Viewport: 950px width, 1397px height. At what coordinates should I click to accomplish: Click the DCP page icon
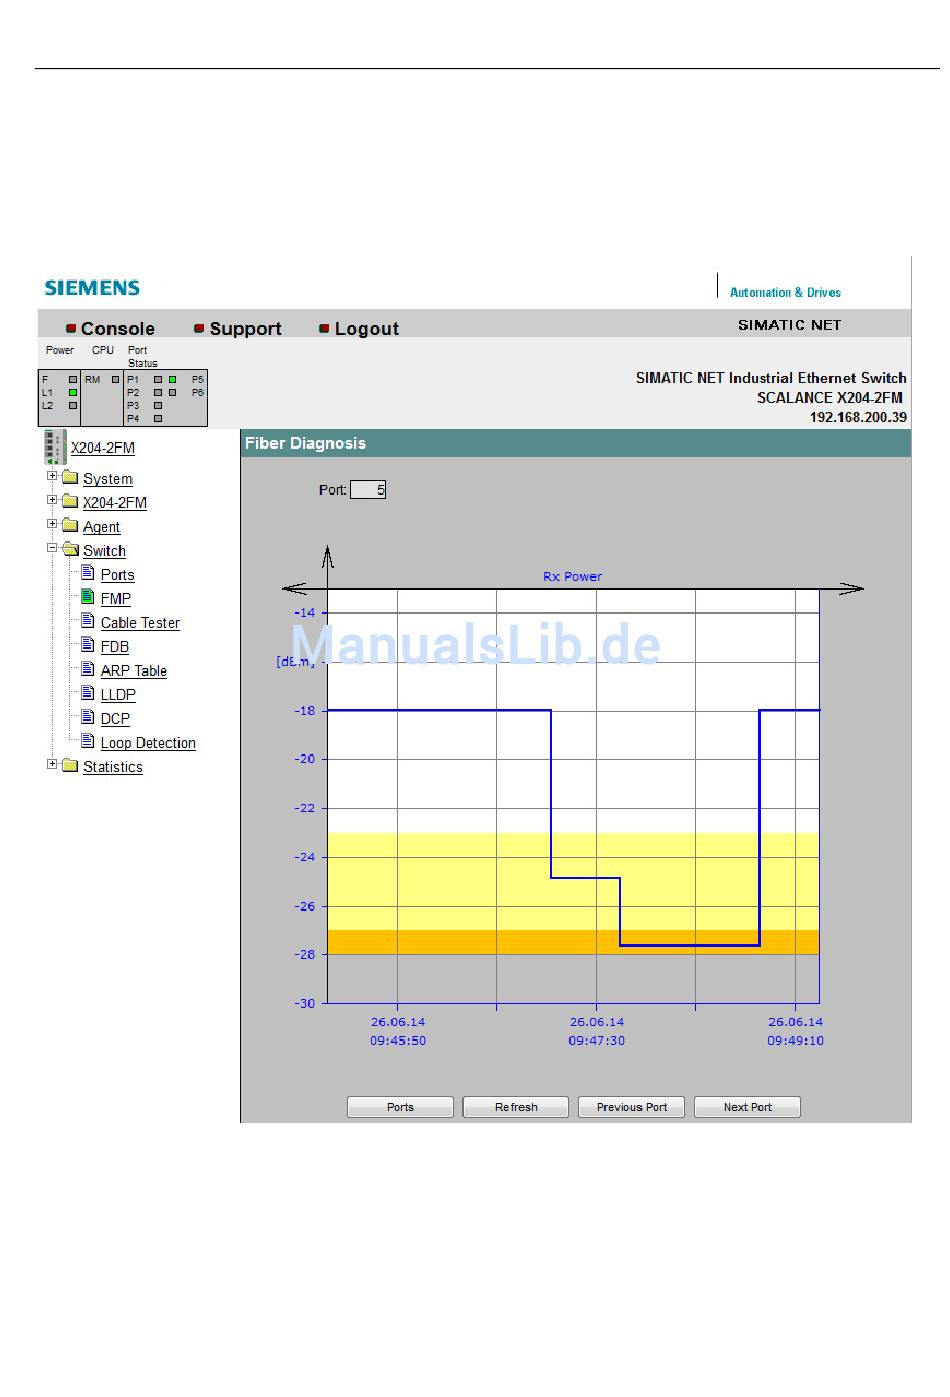(88, 717)
